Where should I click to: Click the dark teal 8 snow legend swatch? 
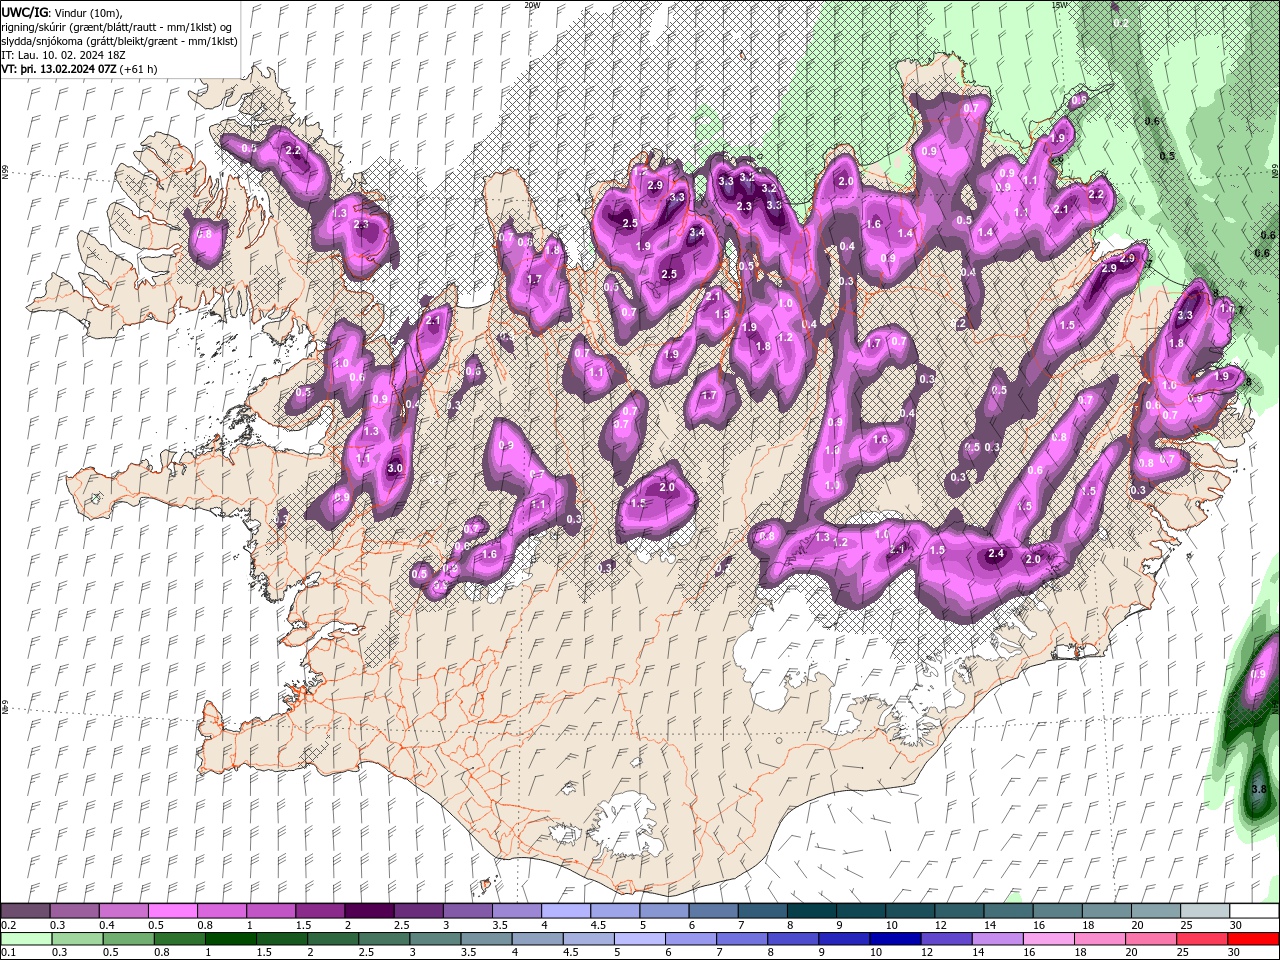(x=811, y=911)
